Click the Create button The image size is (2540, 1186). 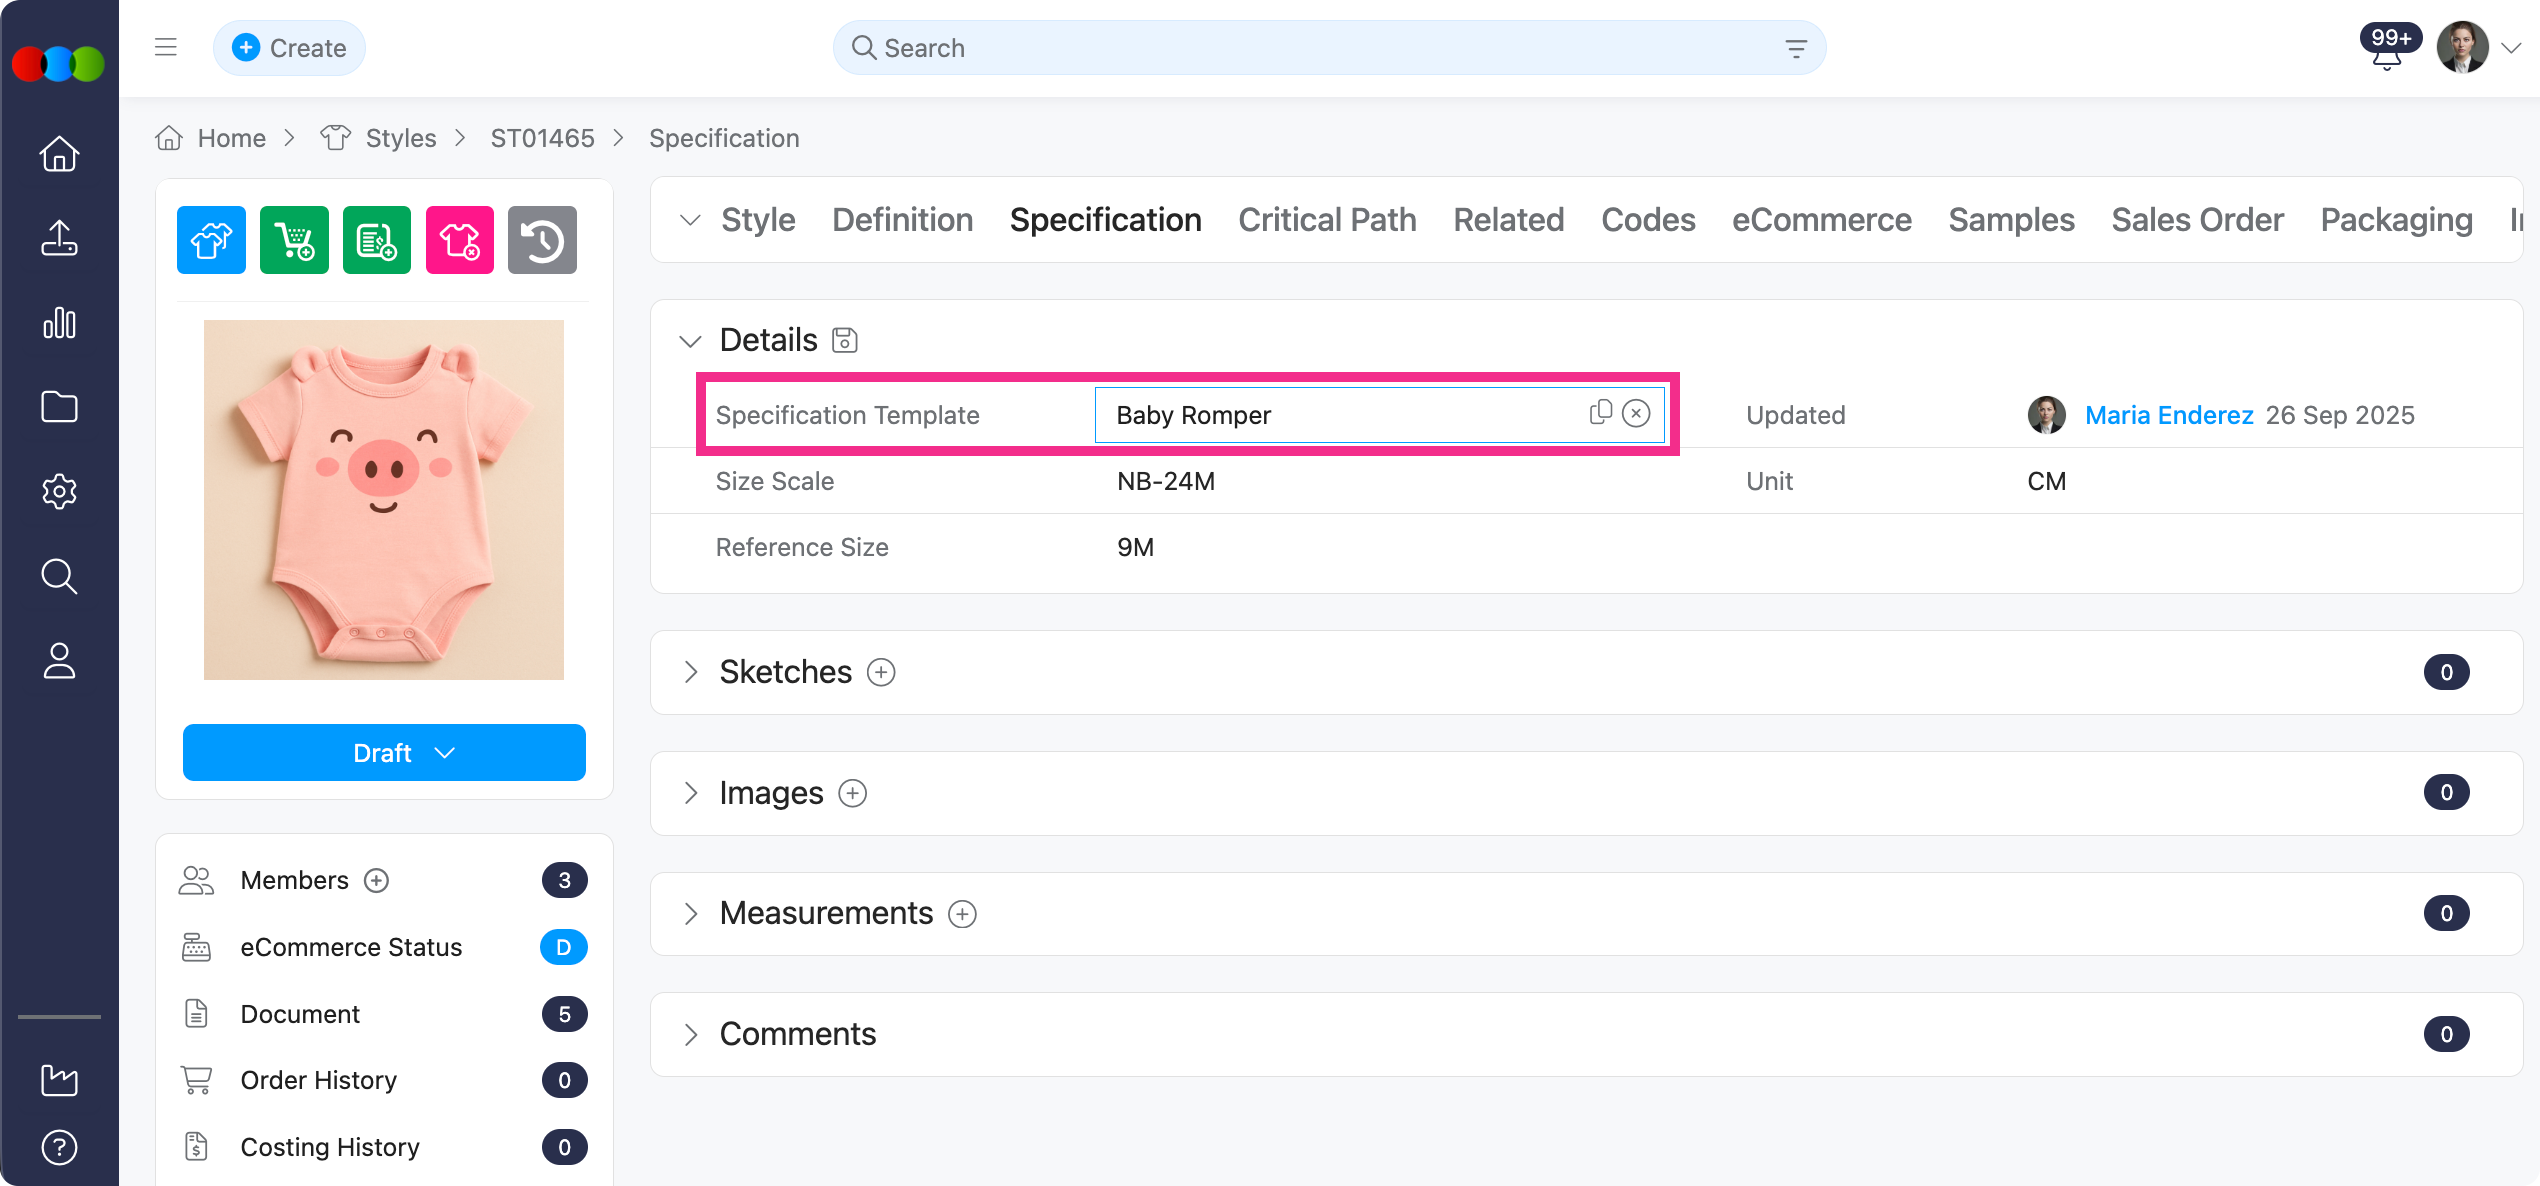[x=289, y=48]
